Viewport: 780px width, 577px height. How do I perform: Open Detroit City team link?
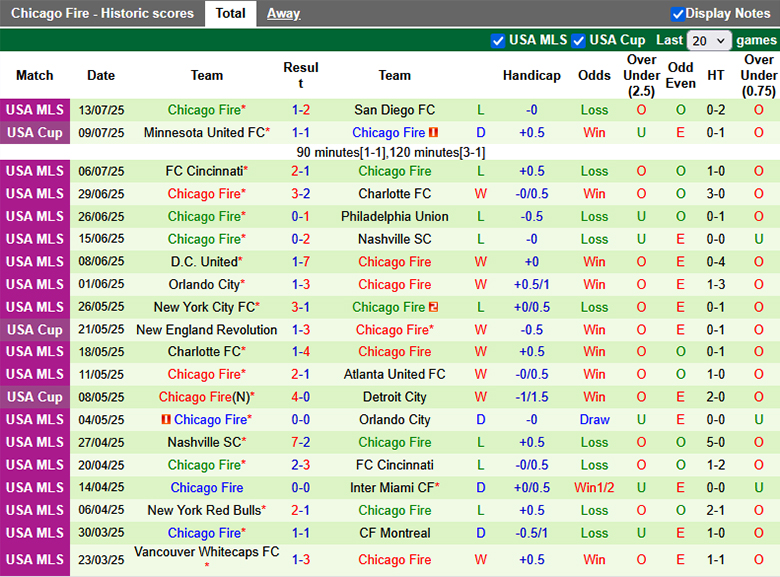click(394, 397)
